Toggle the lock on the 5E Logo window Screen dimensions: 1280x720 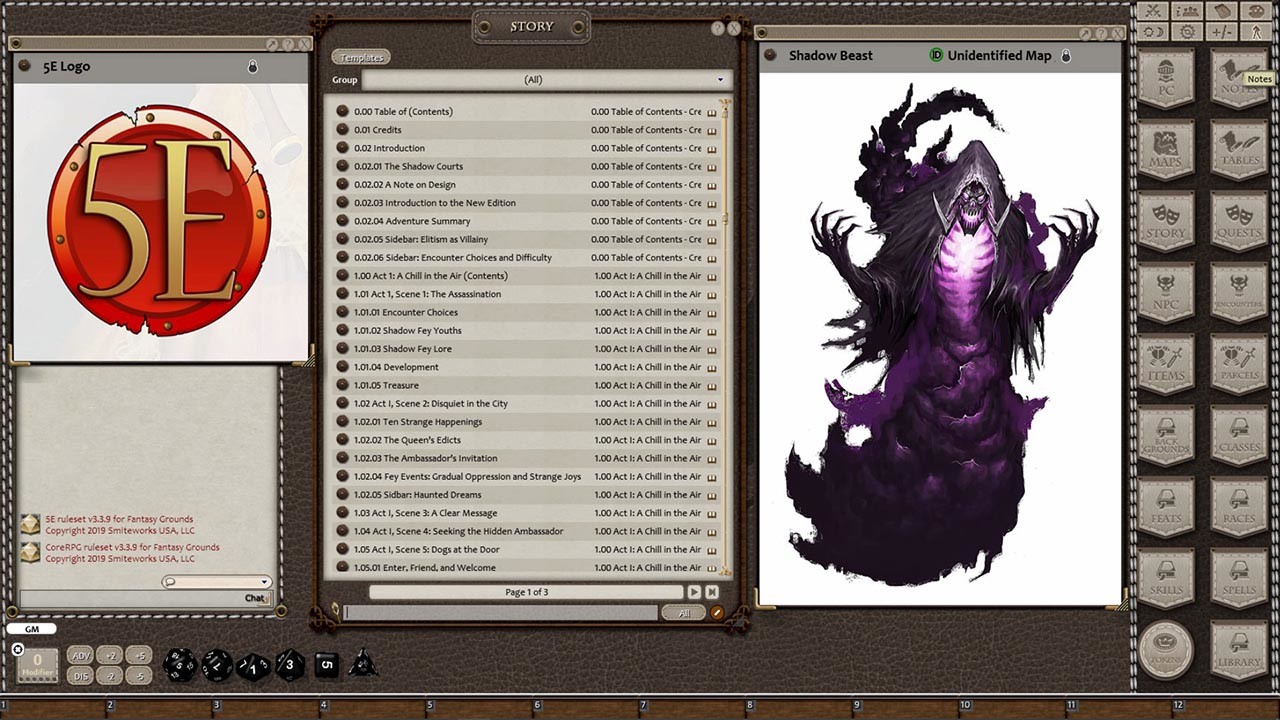pyautogui.click(x=253, y=65)
